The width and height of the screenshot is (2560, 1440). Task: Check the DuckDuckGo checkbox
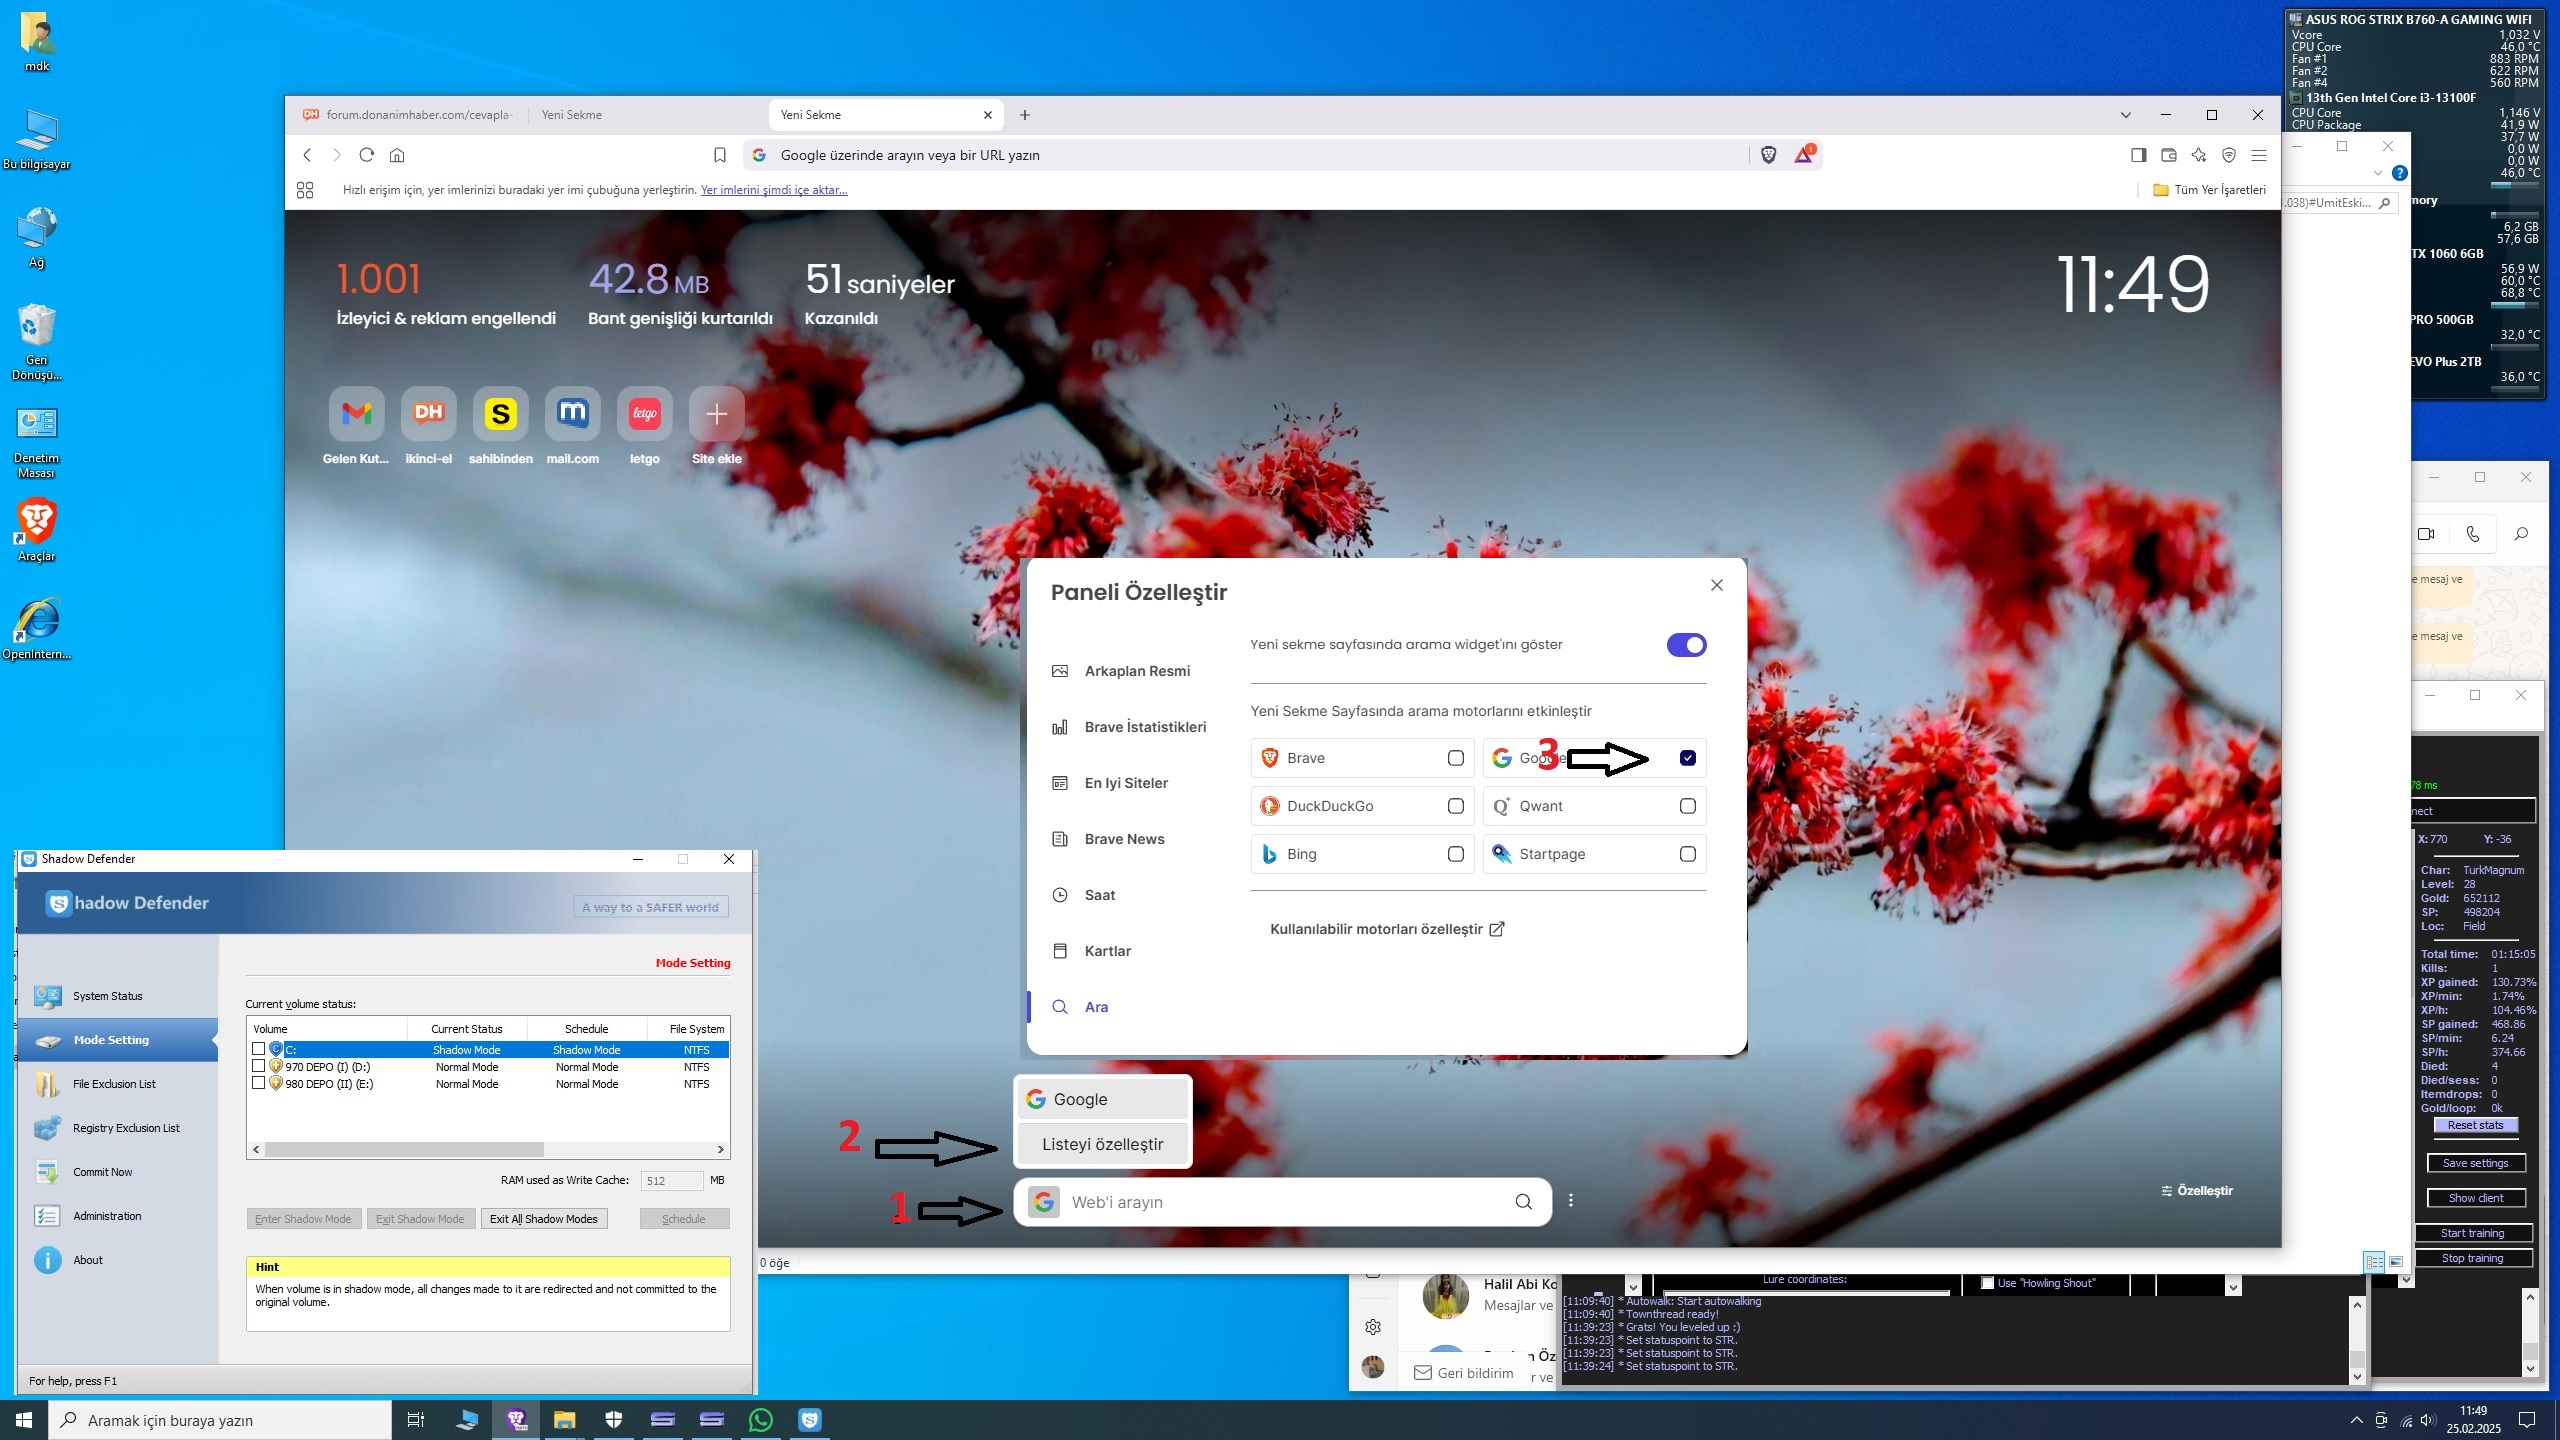pos(1456,806)
